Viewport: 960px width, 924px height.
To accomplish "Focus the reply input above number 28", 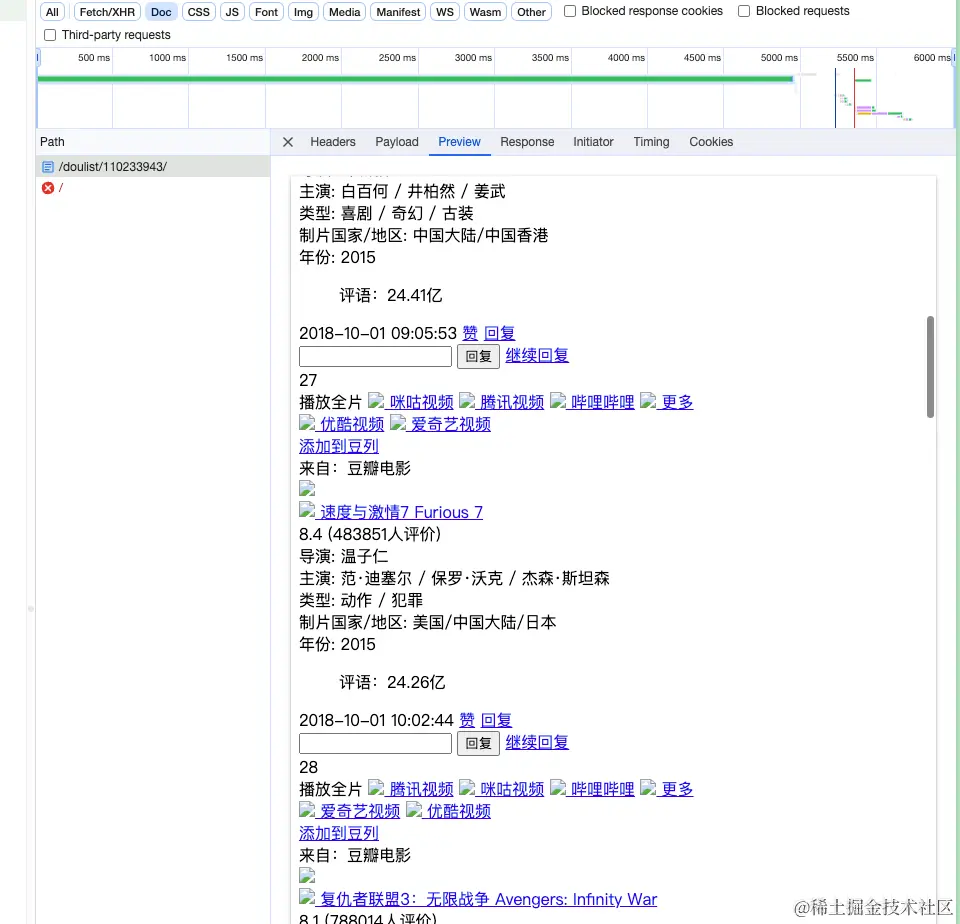I will 375,743.
